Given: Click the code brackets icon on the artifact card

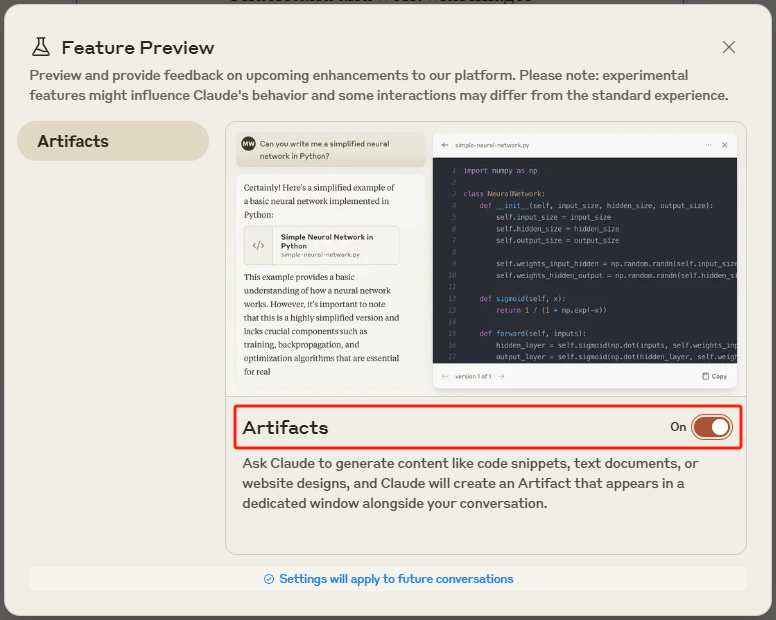Looking at the screenshot, I should pyautogui.click(x=259, y=245).
